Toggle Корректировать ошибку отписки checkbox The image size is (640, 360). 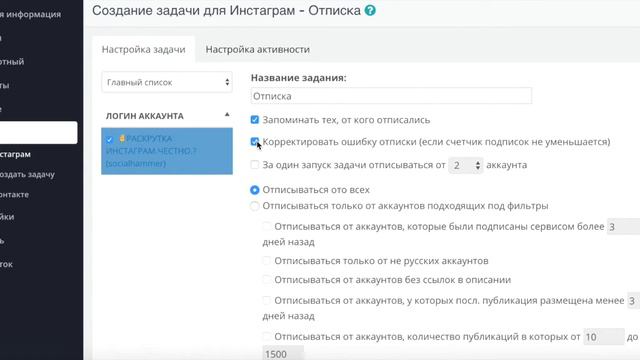point(255,142)
